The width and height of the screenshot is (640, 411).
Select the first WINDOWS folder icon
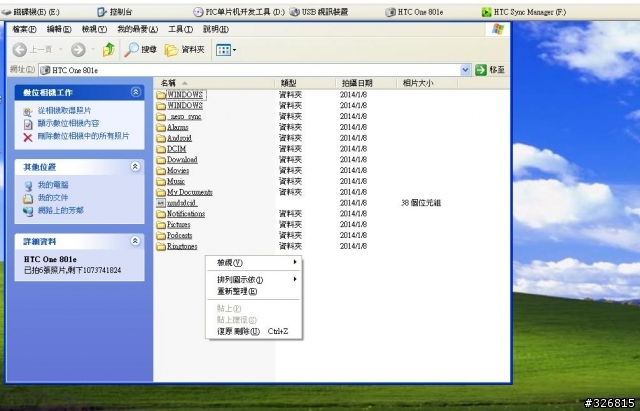point(161,95)
